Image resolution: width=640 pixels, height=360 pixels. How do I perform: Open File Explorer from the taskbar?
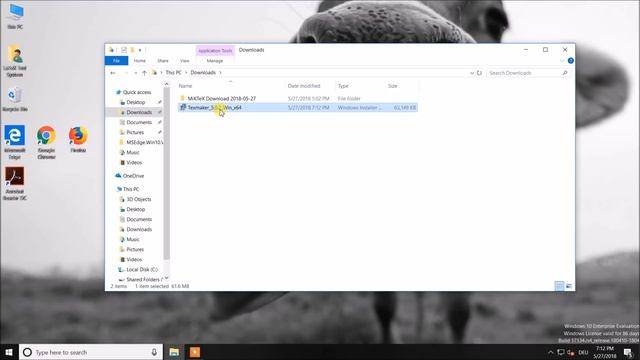point(174,352)
